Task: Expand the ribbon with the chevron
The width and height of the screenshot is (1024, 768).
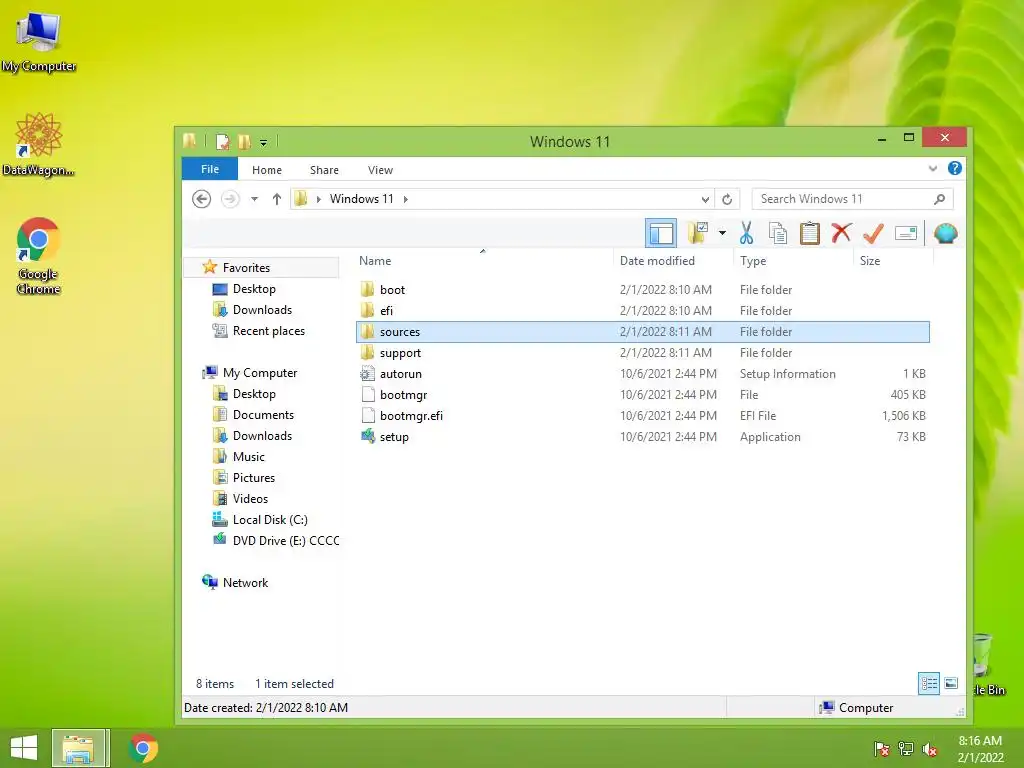Action: pyautogui.click(x=933, y=168)
